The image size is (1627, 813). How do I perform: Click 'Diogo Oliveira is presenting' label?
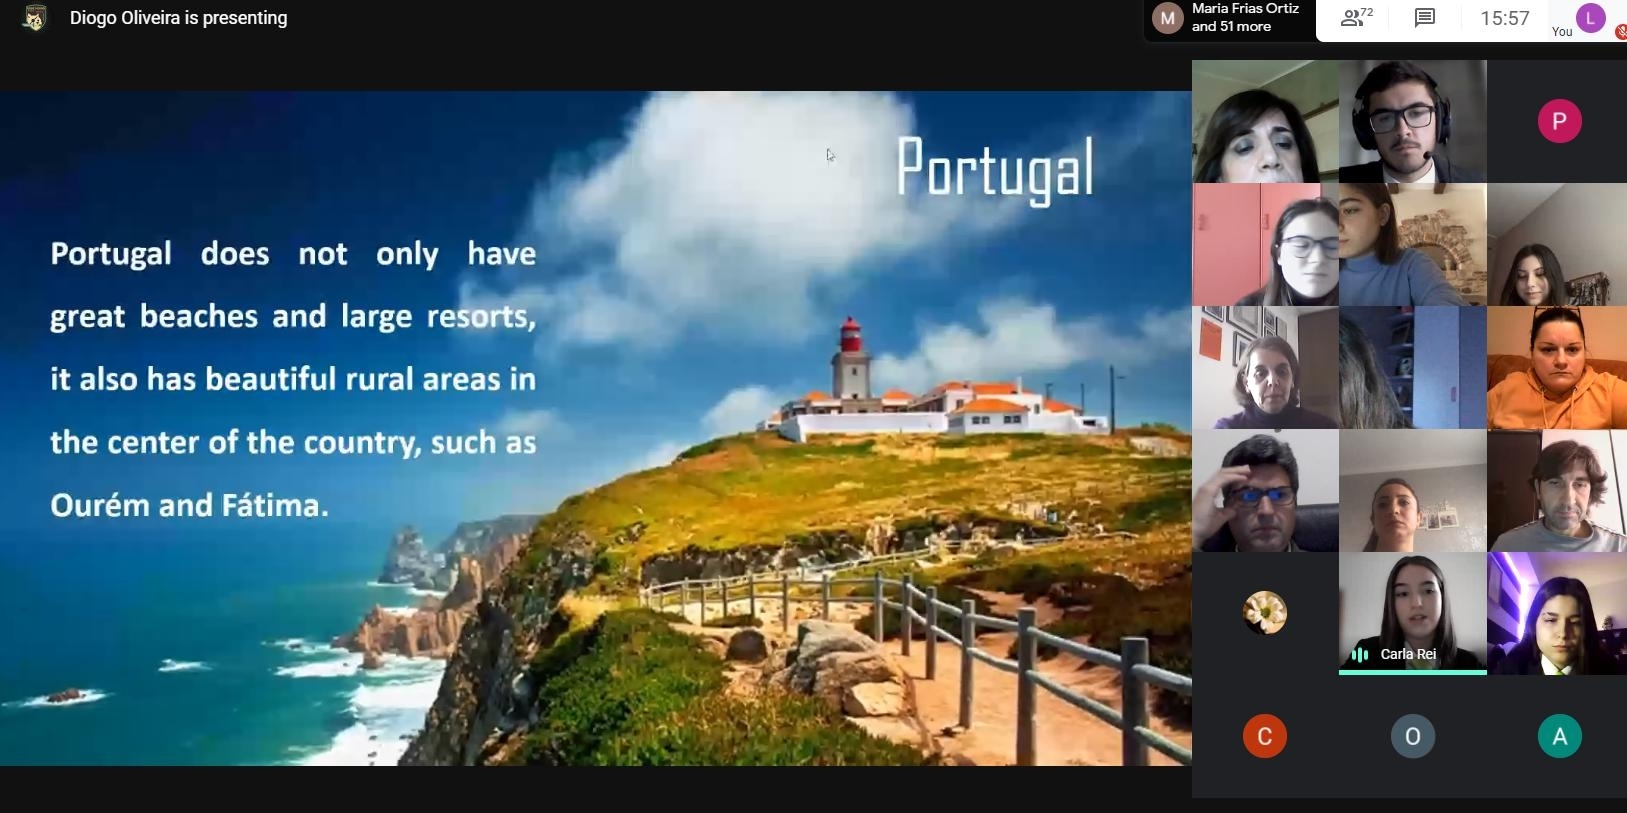[178, 18]
